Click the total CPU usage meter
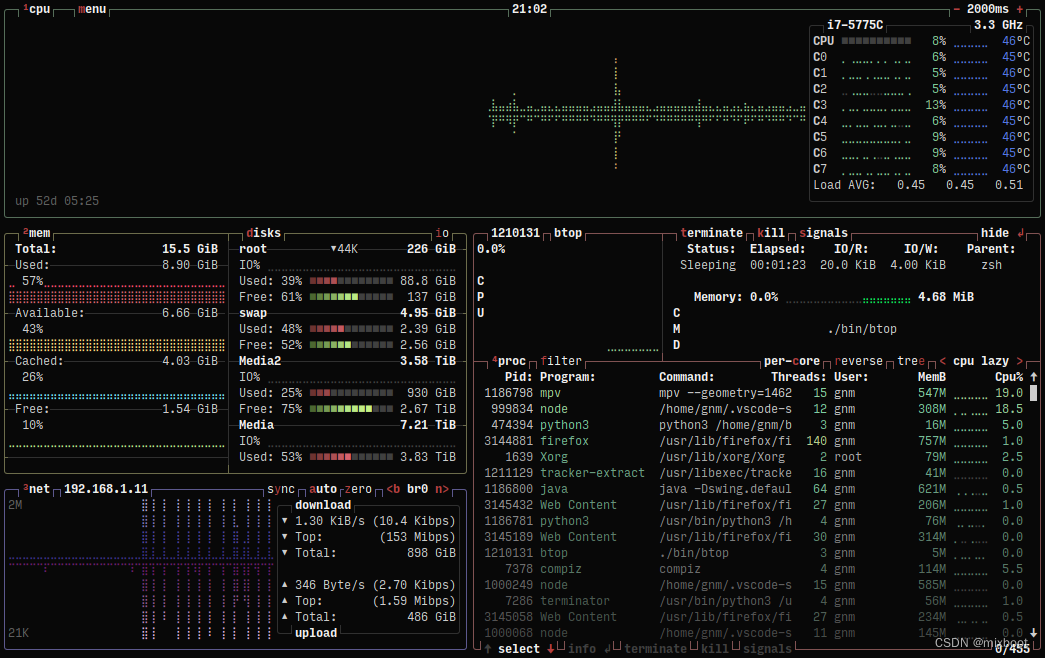 (x=876, y=41)
